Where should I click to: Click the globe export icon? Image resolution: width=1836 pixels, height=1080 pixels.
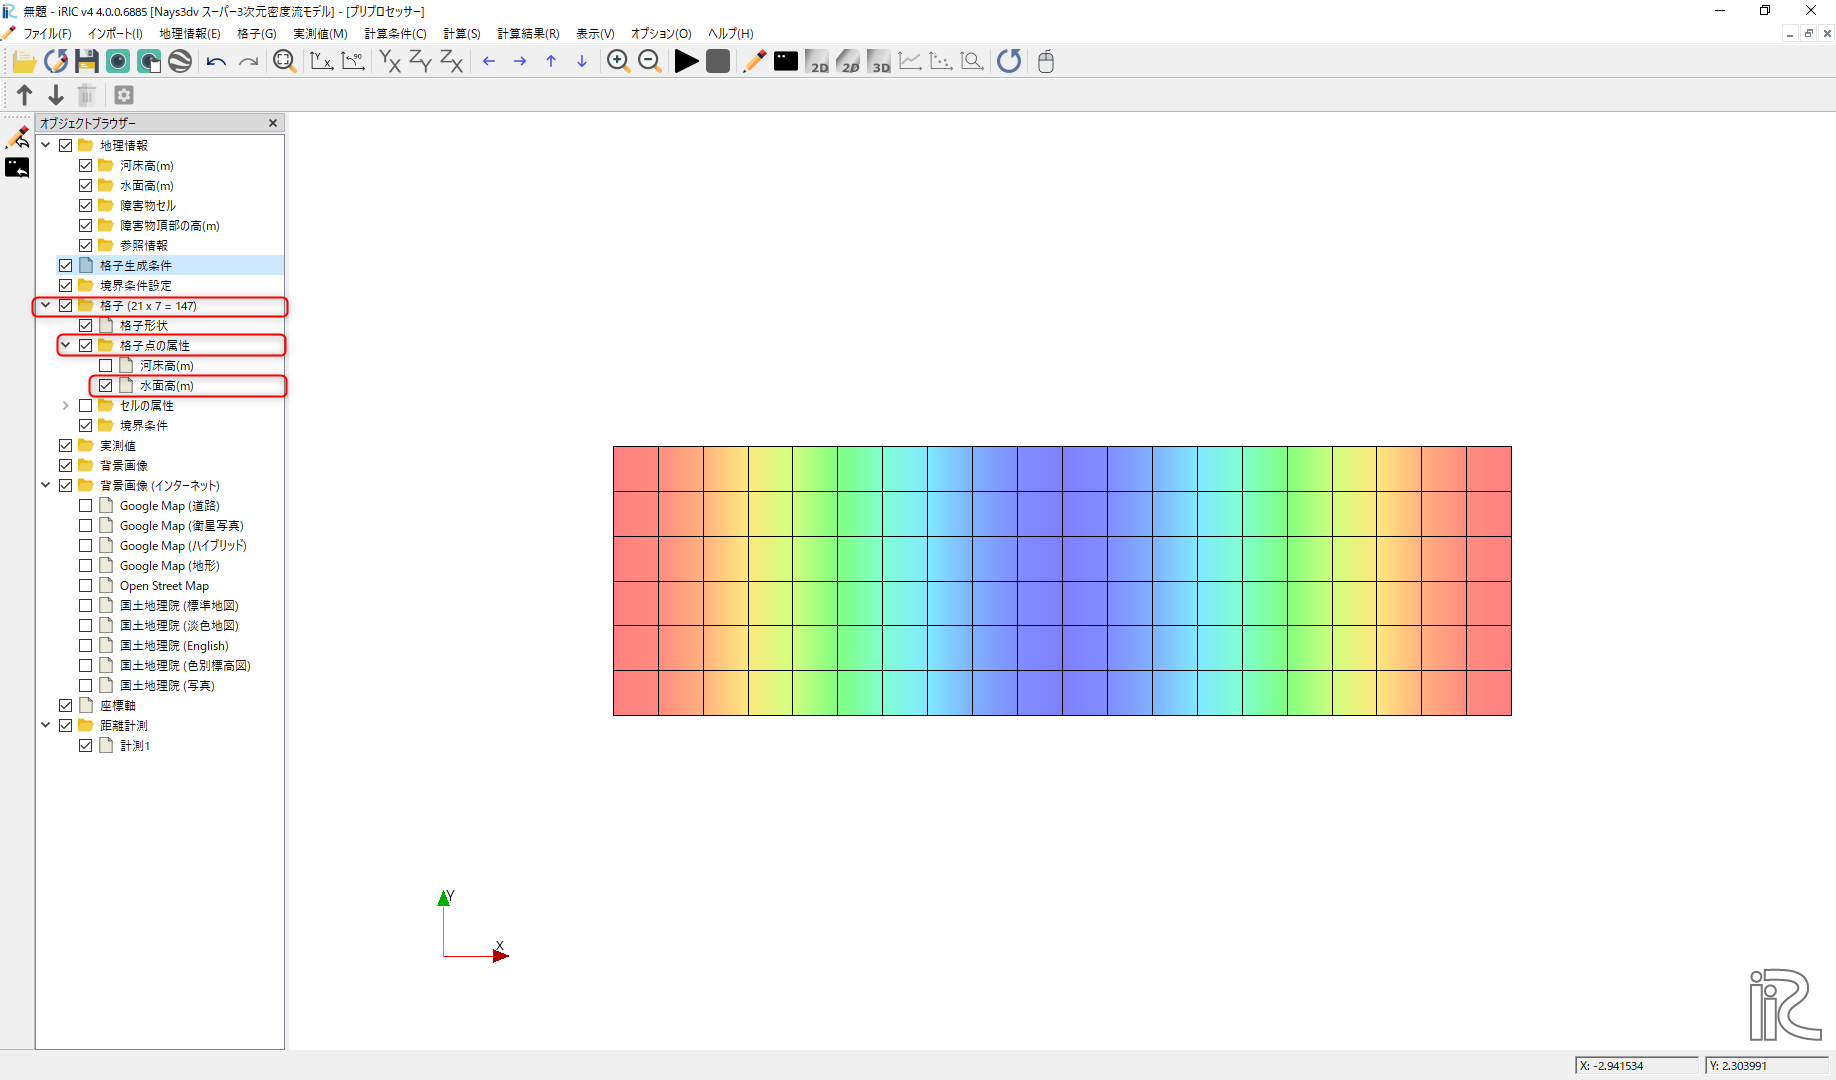pos(180,62)
